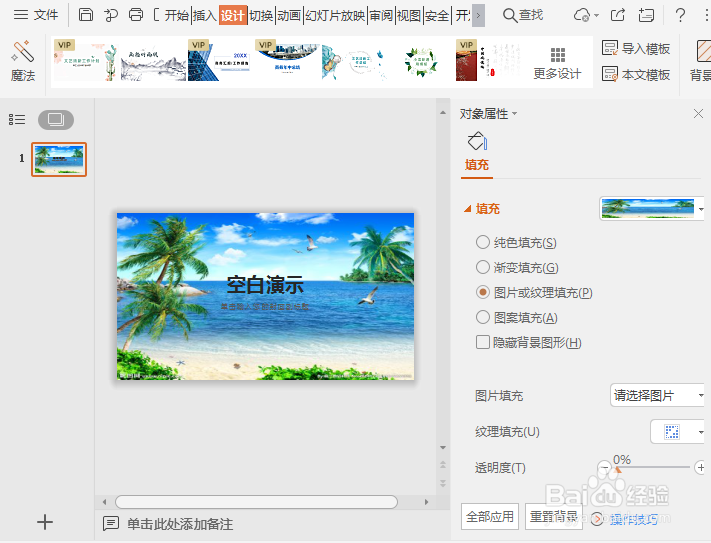Select slide 1 thumbnail
Viewport: 711px width, 543px height.
click(x=59, y=160)
